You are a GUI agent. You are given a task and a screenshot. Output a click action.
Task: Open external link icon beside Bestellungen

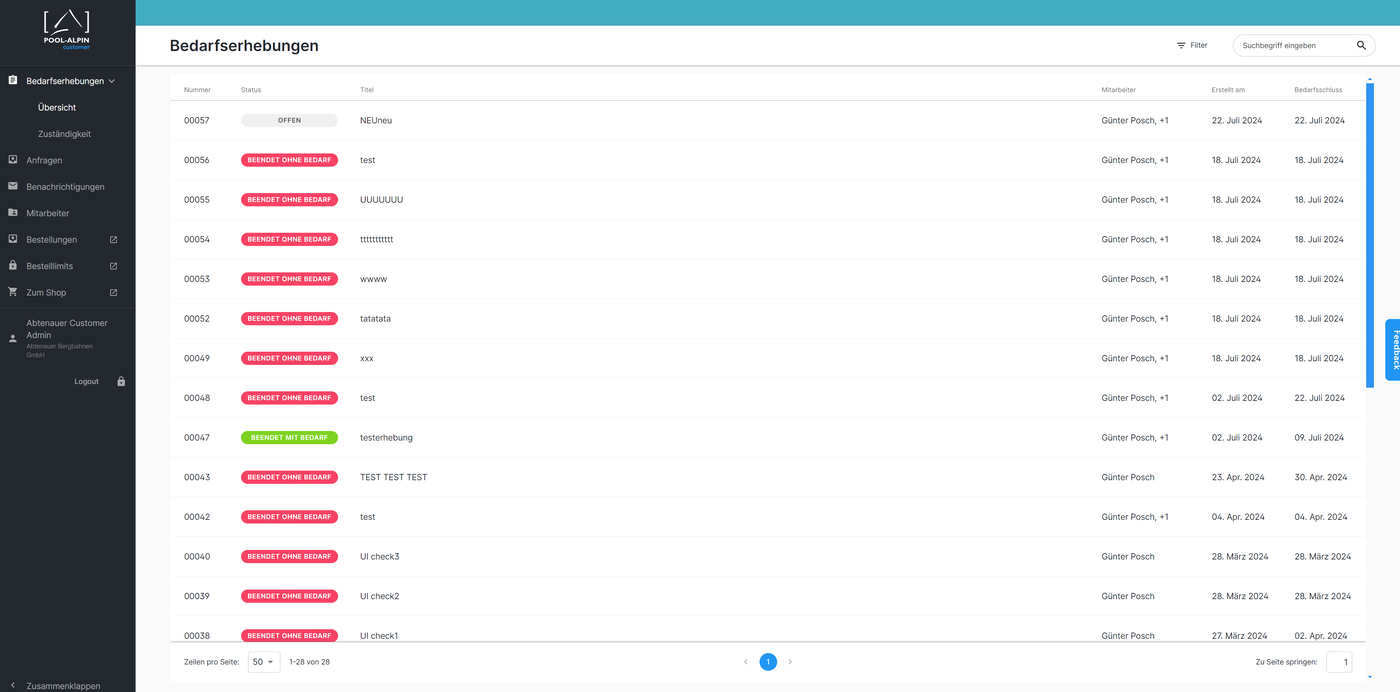113,240
